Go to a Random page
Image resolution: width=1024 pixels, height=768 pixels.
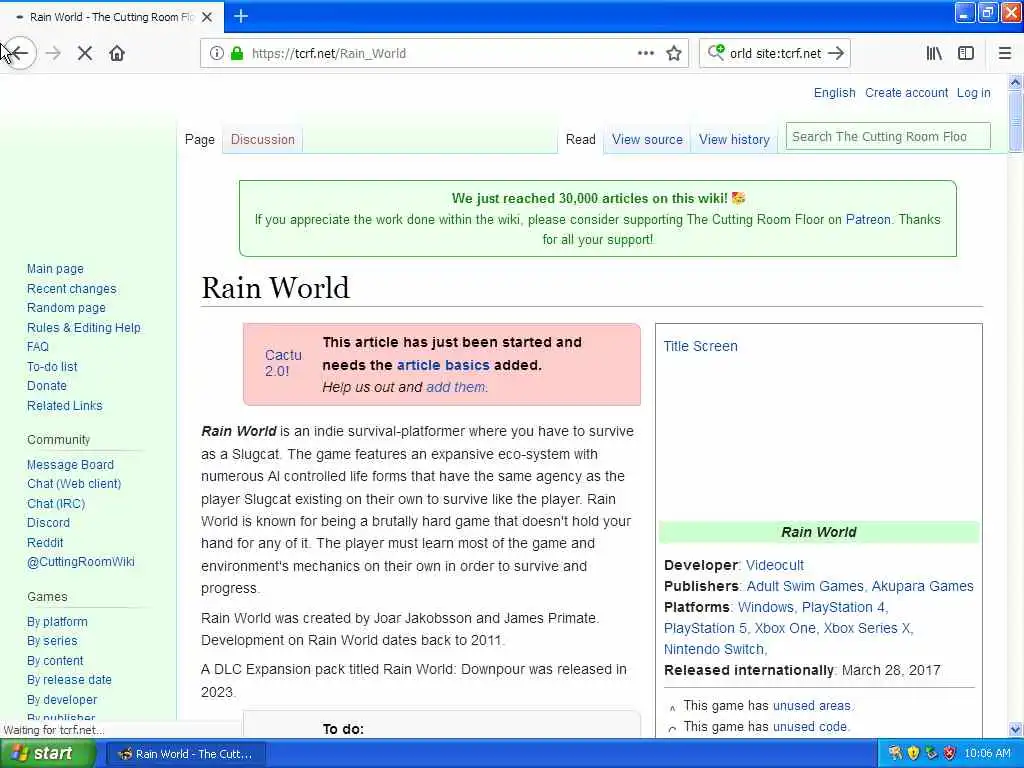click(66, 308)
